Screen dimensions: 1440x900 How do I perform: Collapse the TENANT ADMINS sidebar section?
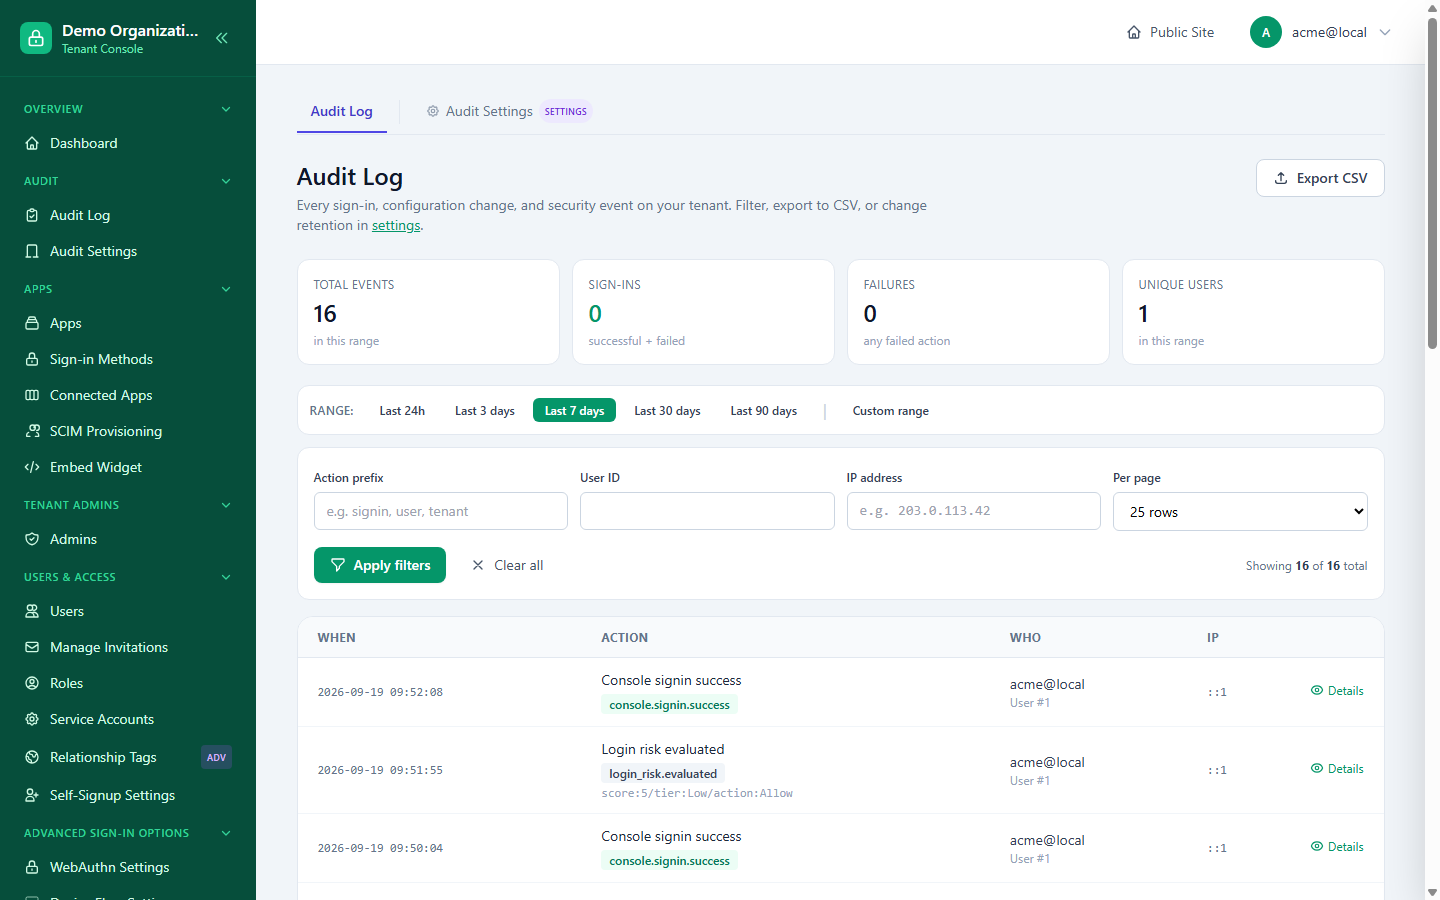click(x=226, y=505)
